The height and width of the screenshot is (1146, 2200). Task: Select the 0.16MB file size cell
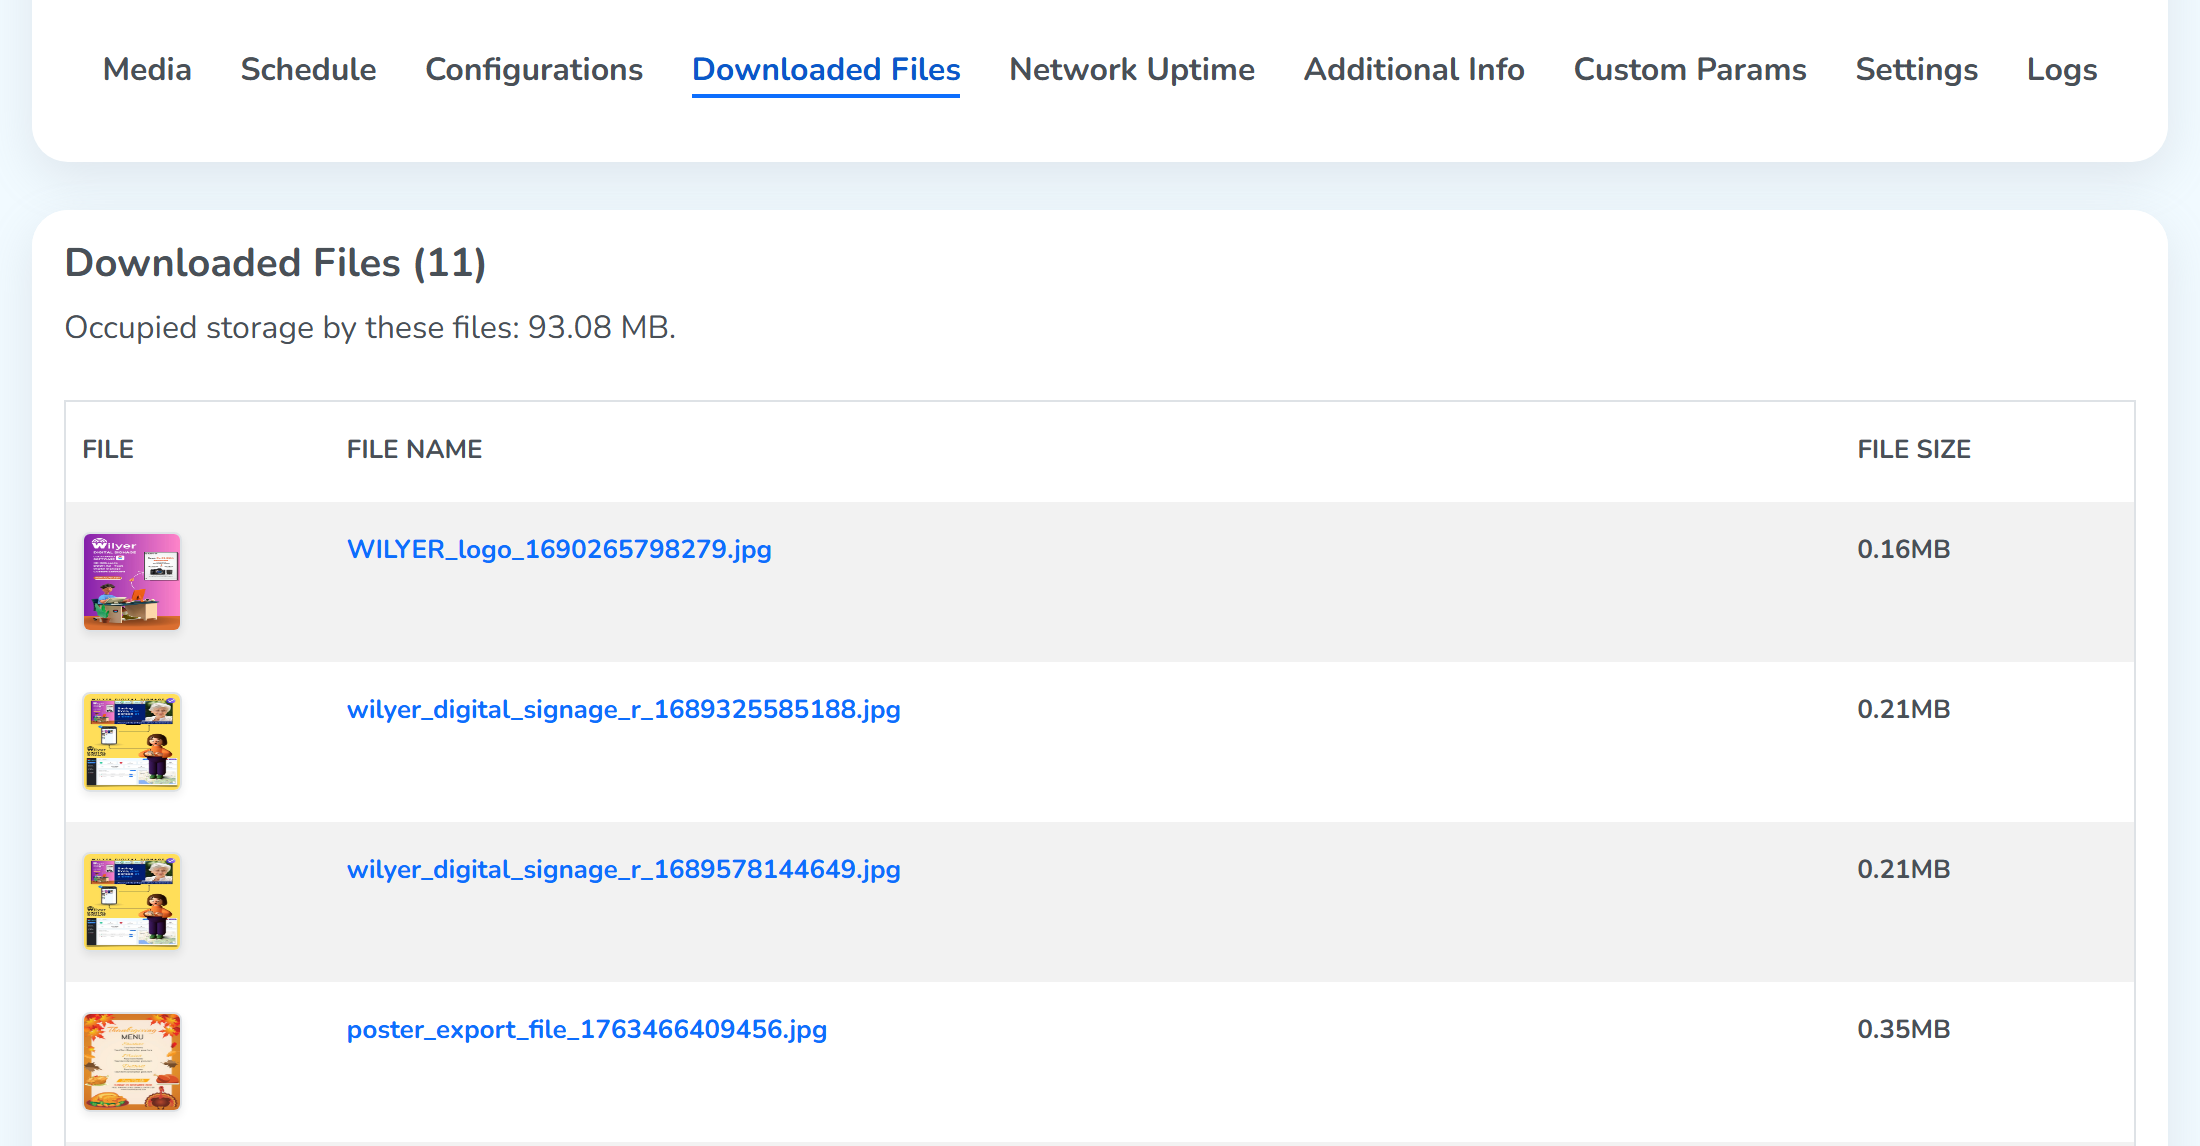pos(1904,550)
